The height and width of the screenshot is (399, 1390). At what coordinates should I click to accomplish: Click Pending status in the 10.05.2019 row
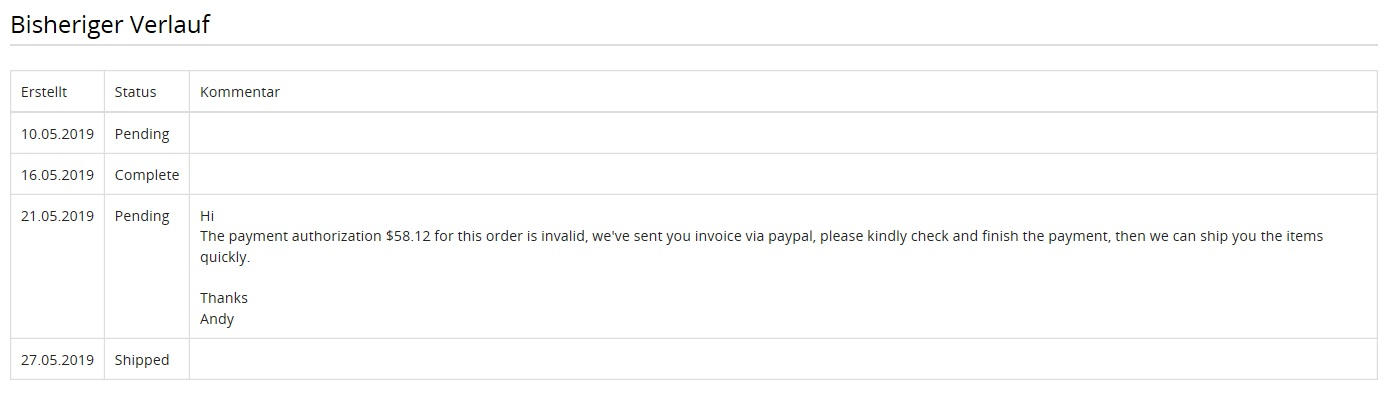pyautogui.click(x=142, y=133)
